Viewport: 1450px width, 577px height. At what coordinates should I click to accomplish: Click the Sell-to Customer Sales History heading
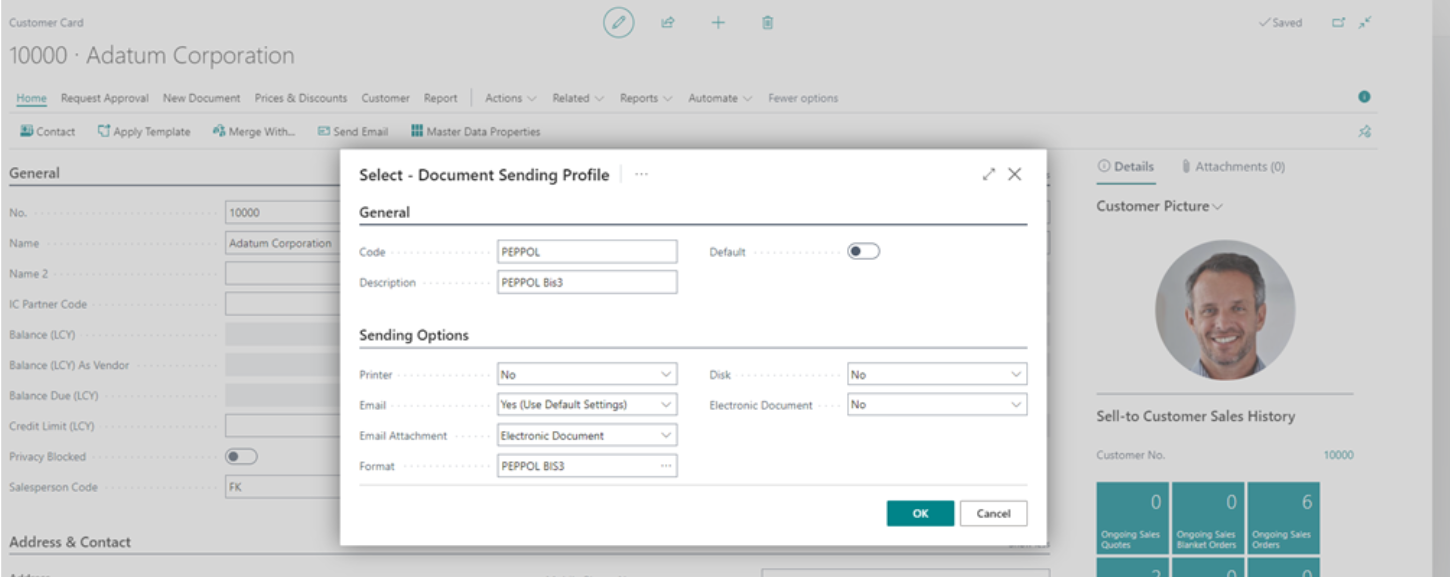1195,416
